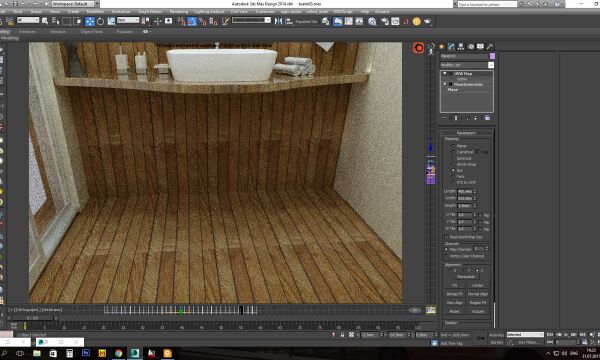The width and height of the screenshot is (600, 360).
Task: Click the Mirror tool icon
Action: (279, 21)
